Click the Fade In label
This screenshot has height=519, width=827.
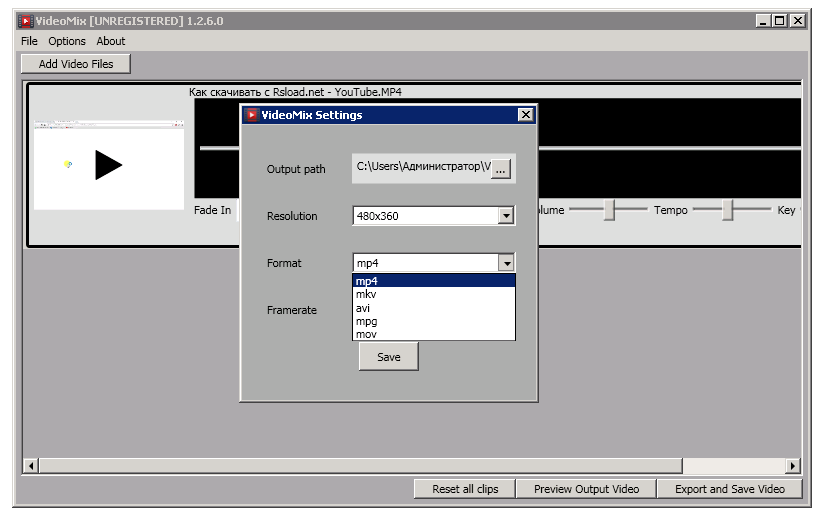213,210
